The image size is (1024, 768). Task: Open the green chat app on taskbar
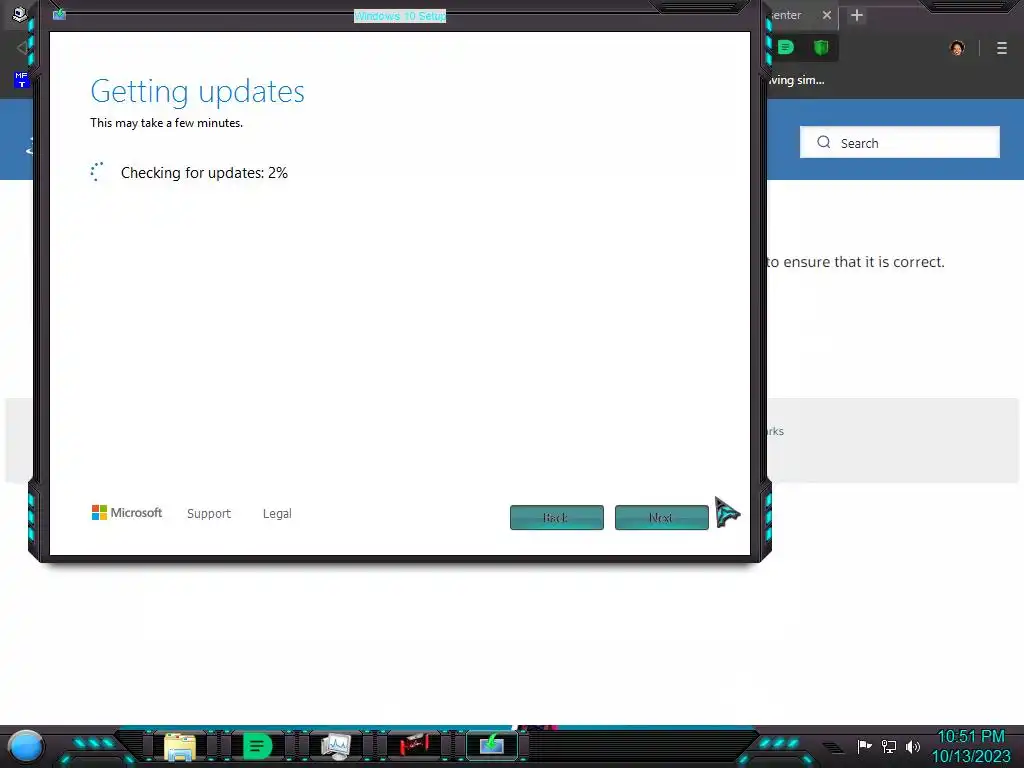coord(257,746)
